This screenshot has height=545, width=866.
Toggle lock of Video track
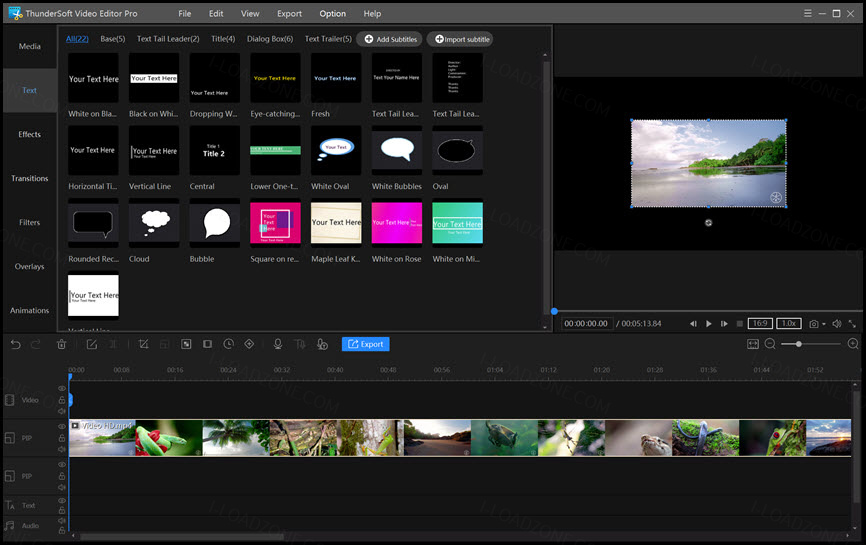[x=62, y=400]
